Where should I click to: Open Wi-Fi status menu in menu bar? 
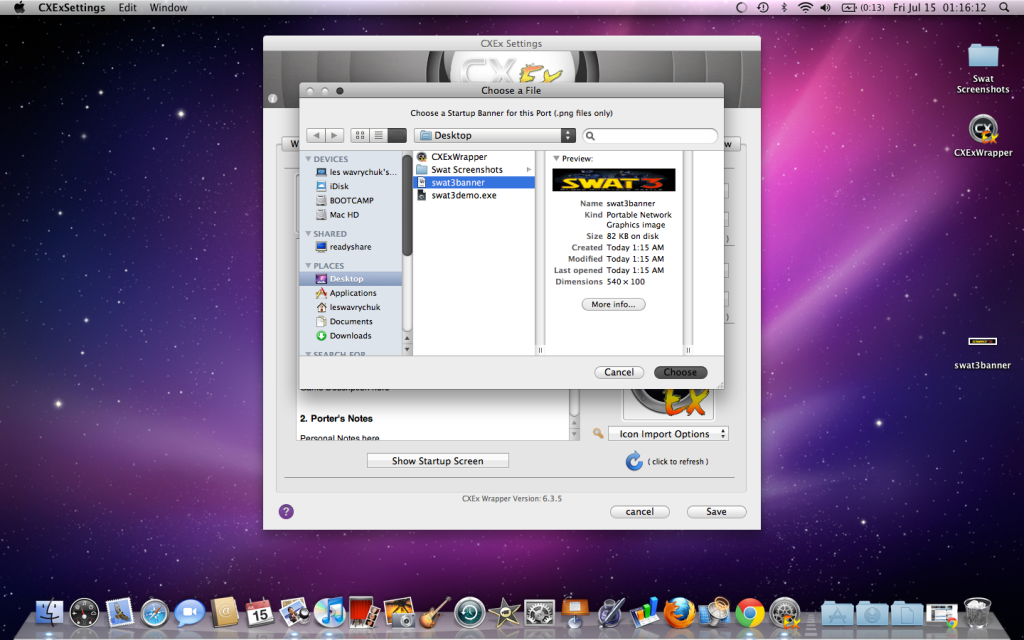click(805, 8)
